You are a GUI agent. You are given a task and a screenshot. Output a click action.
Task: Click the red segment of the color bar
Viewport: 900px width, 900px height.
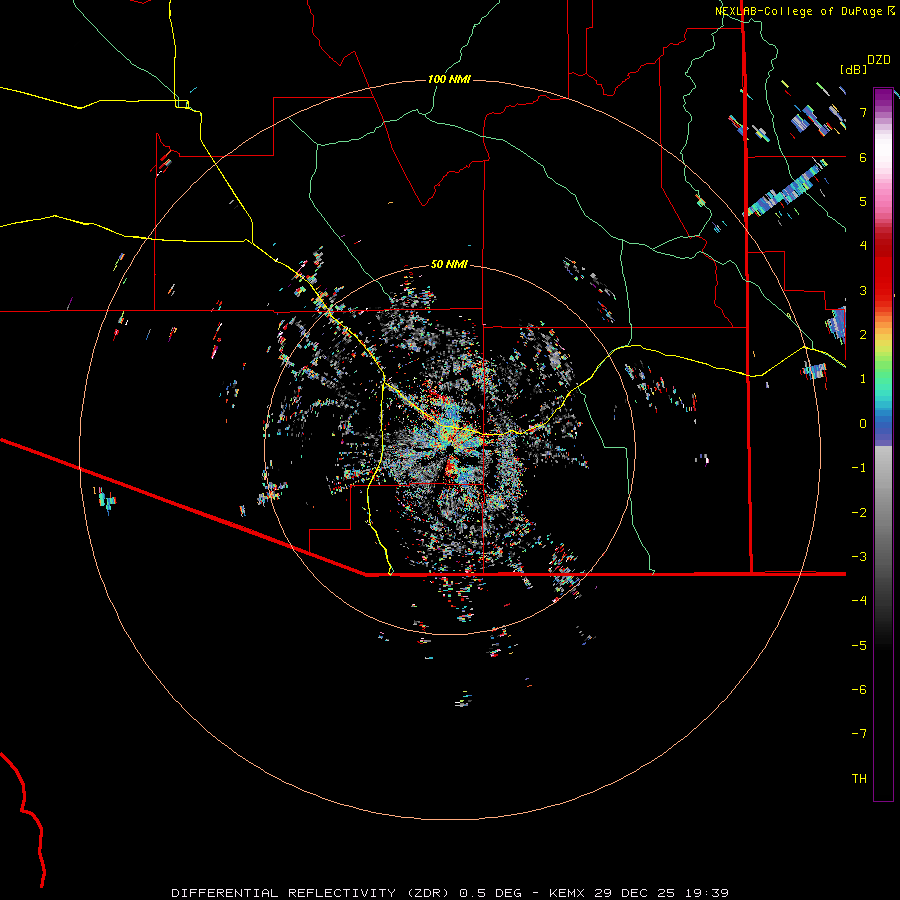click(x=883, y=270)
